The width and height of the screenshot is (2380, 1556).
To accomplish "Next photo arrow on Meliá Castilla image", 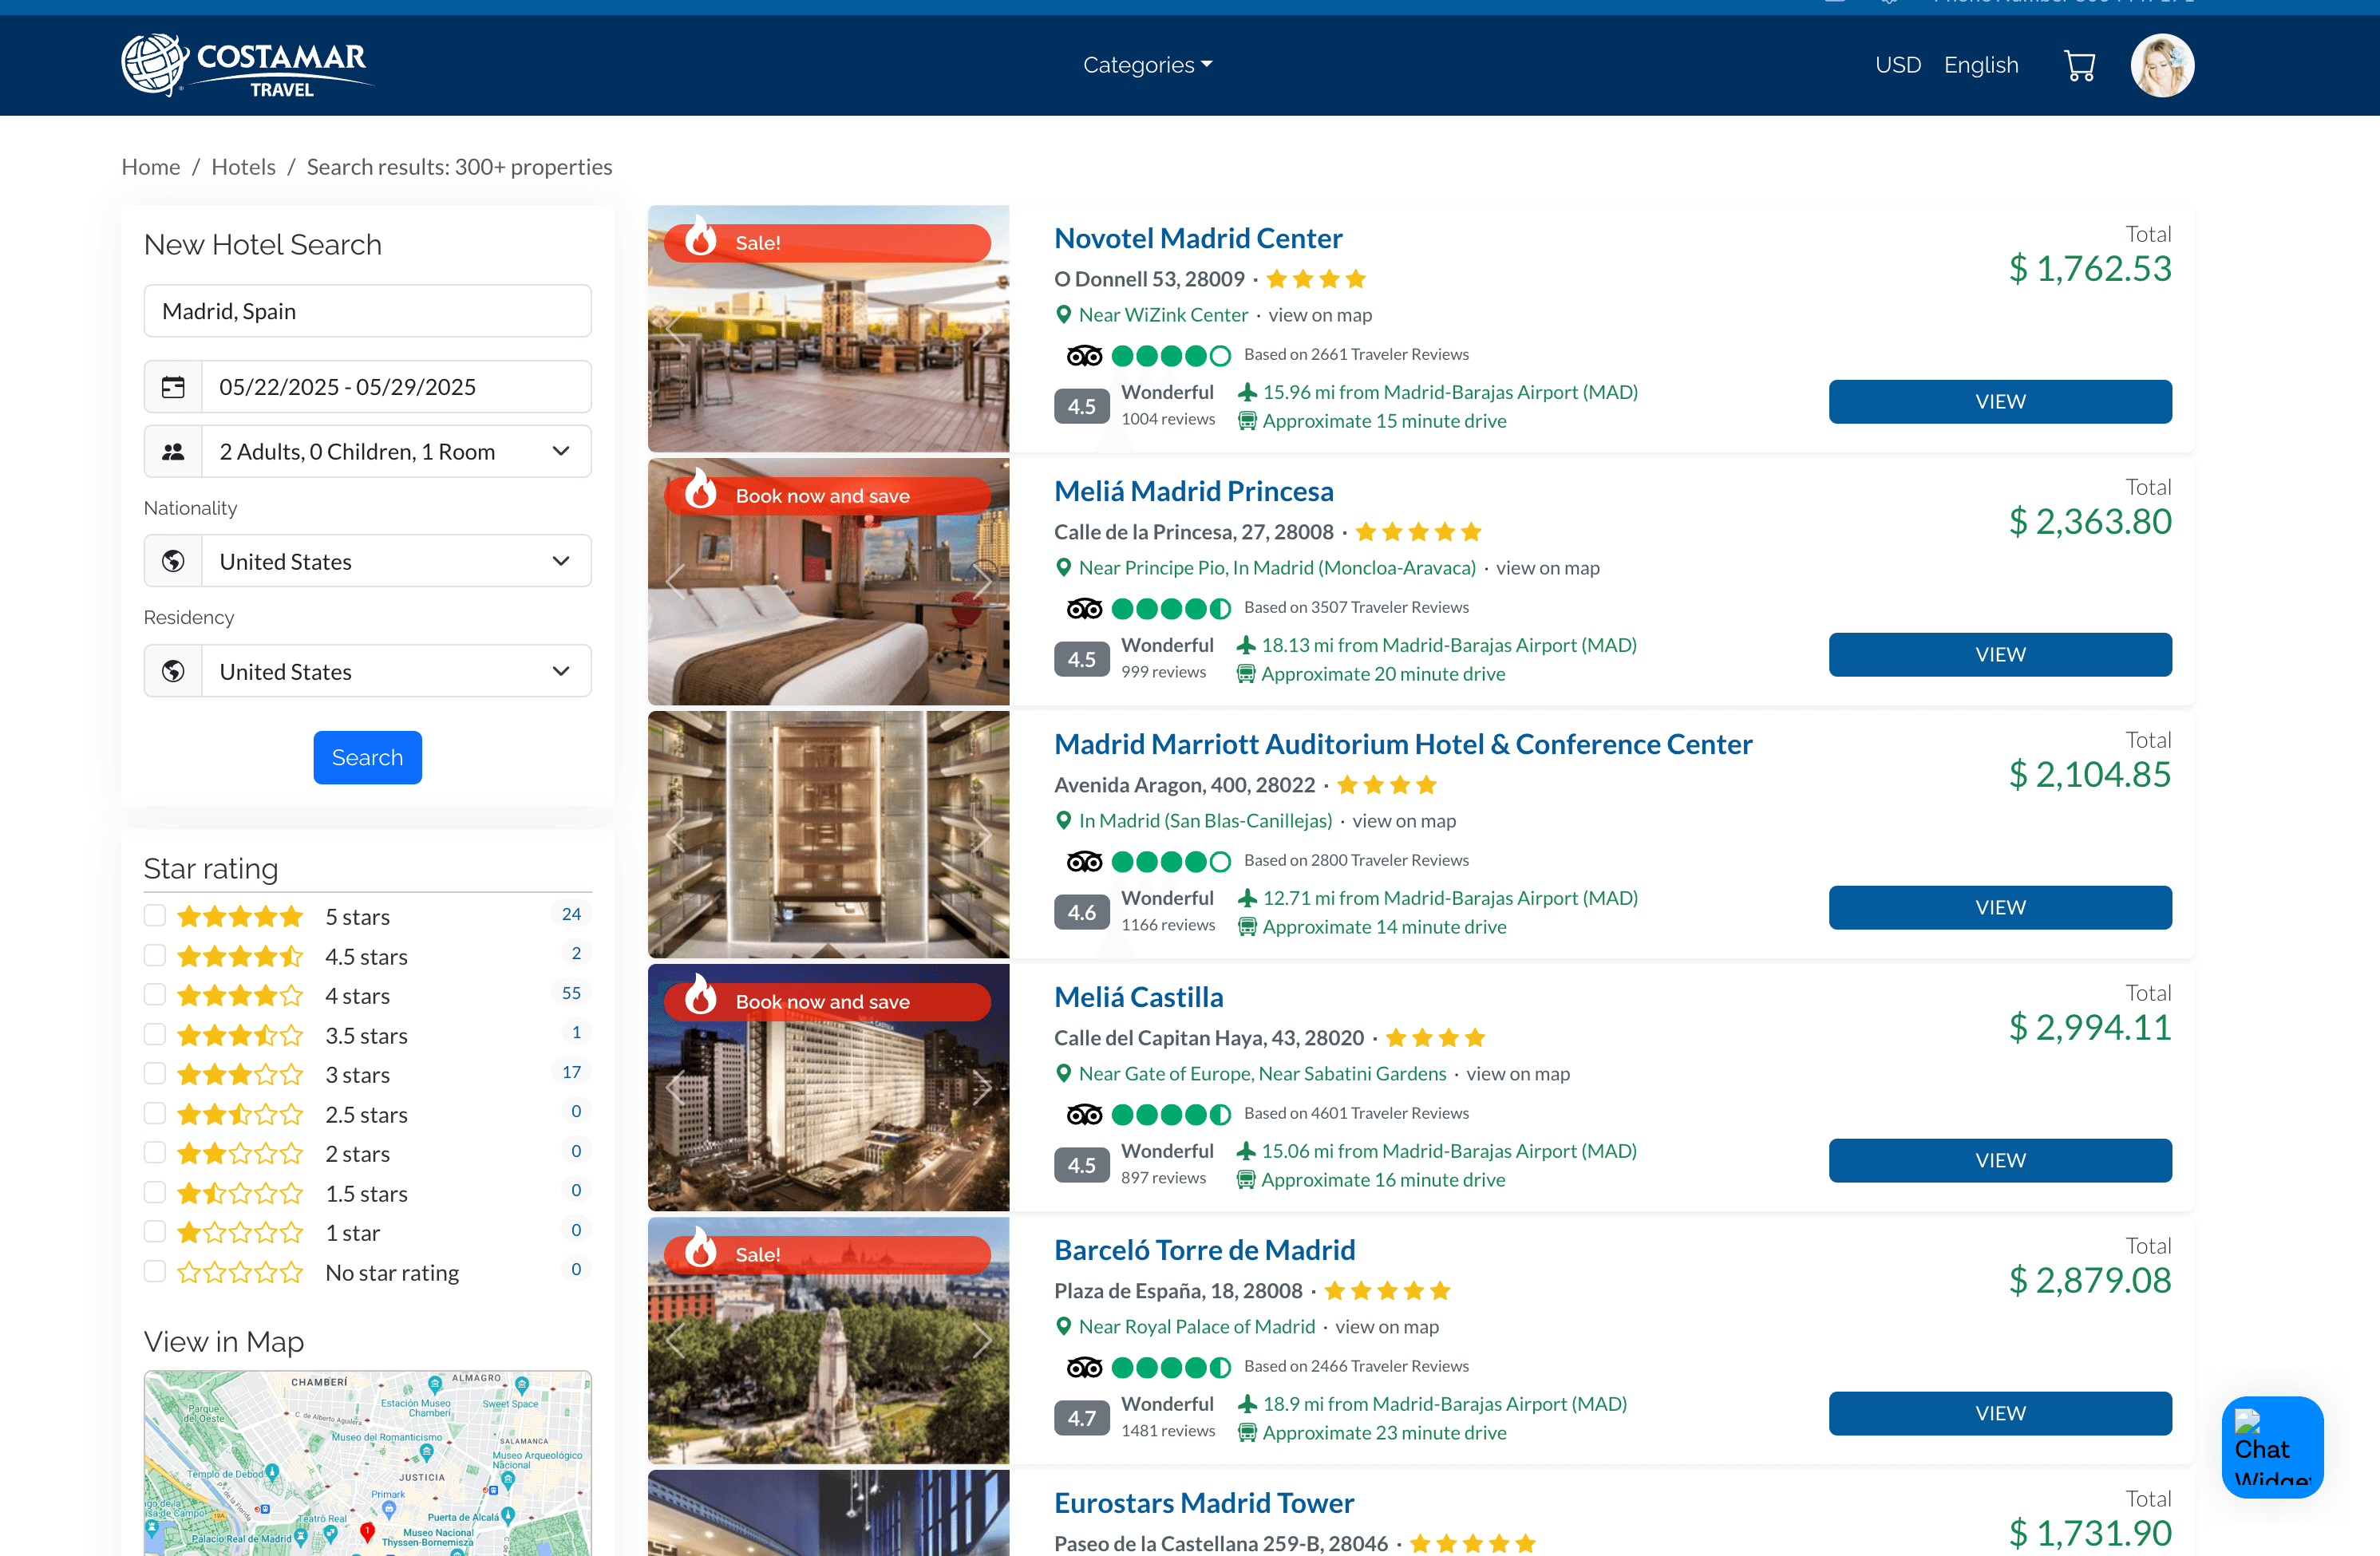I will (982, 1088).
